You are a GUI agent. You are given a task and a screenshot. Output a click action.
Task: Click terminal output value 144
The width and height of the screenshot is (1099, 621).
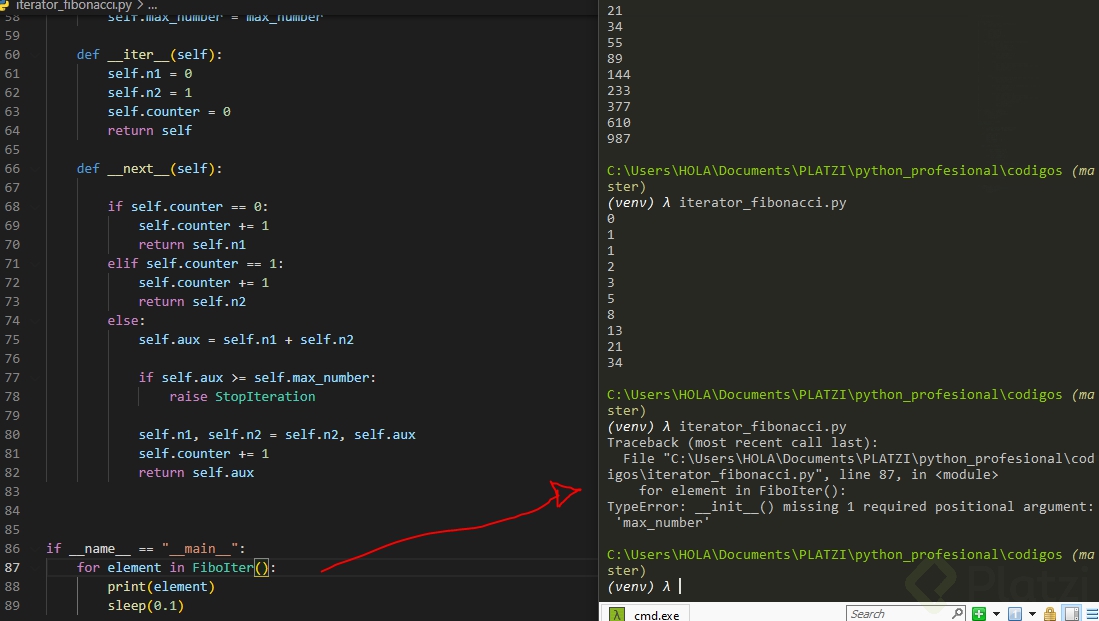click(619, 74)
